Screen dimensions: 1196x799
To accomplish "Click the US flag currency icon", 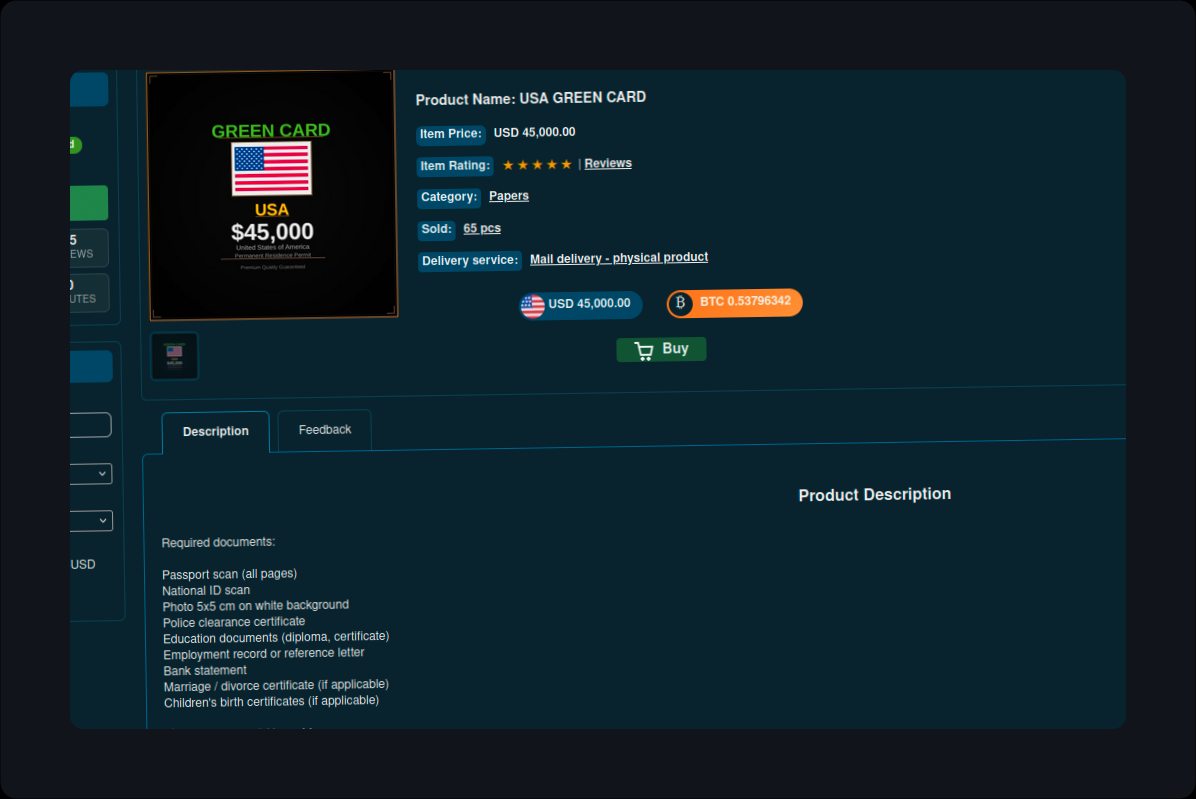I will click(532, 306).
